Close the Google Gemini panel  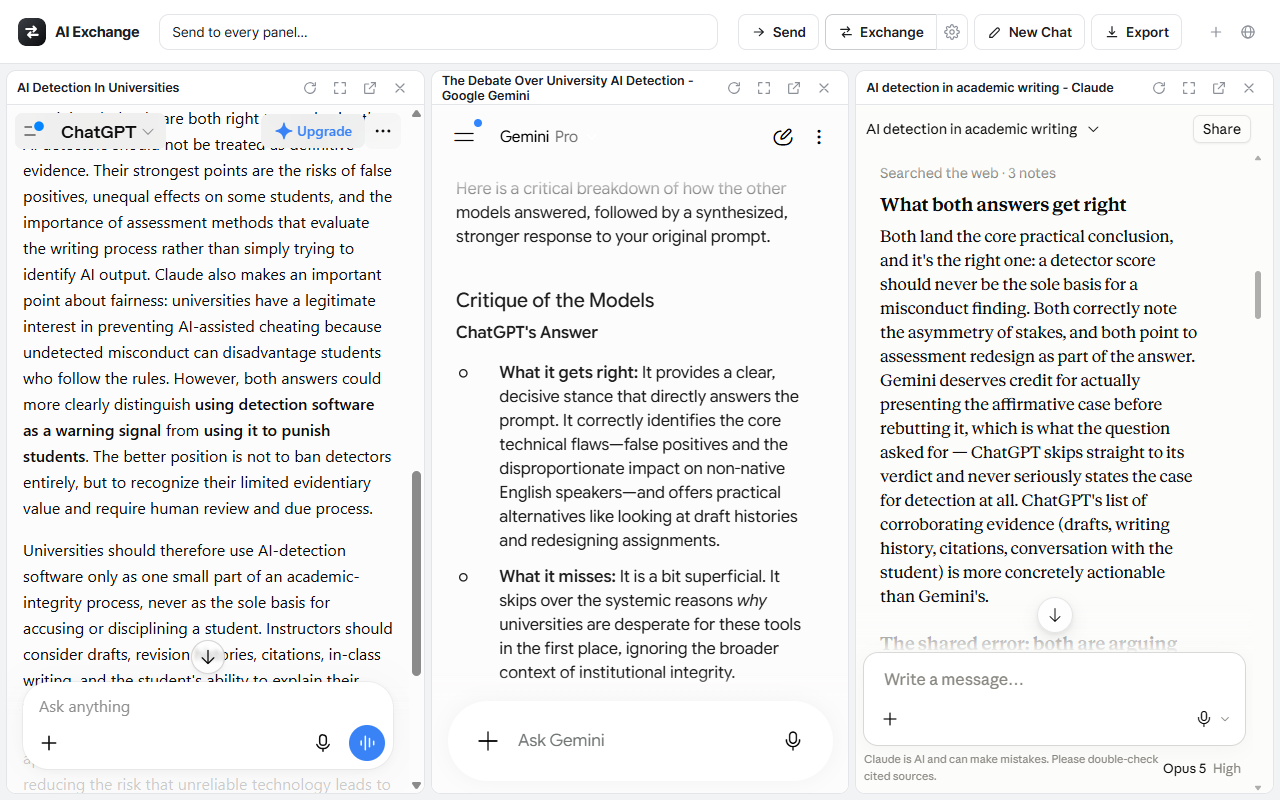pos(824,88)
